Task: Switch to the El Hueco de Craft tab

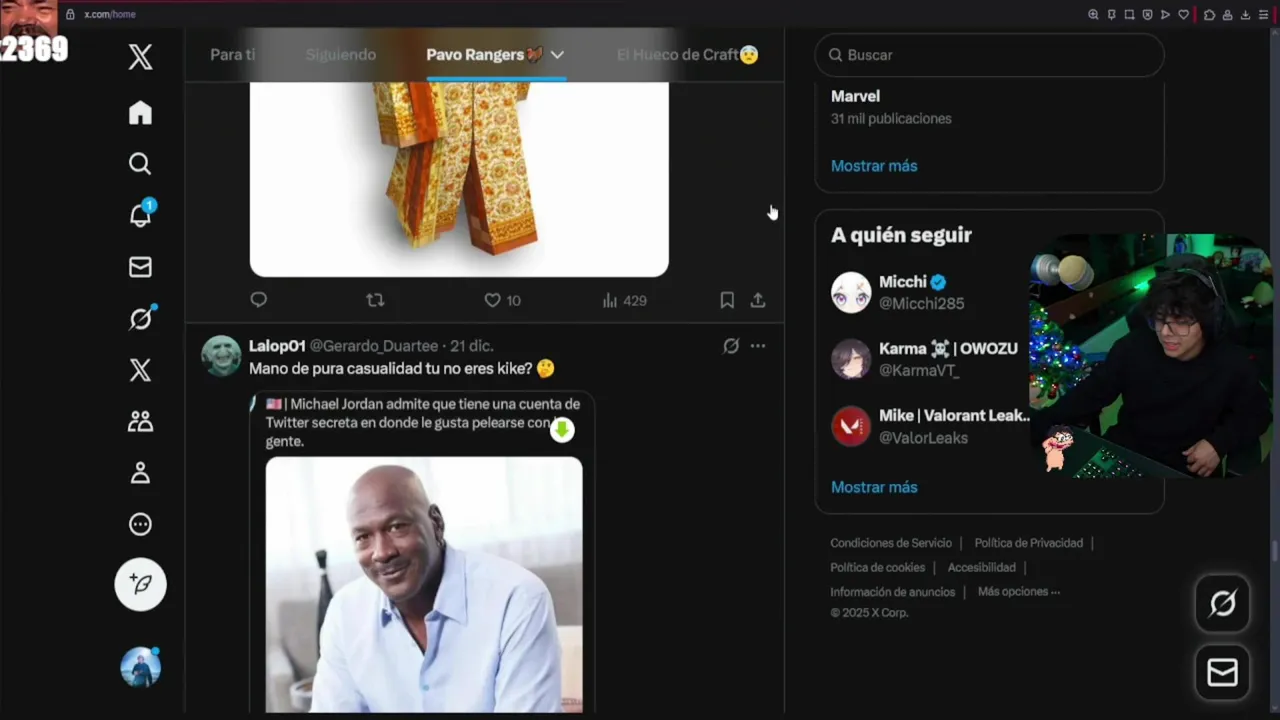Action: click(688, 55)
